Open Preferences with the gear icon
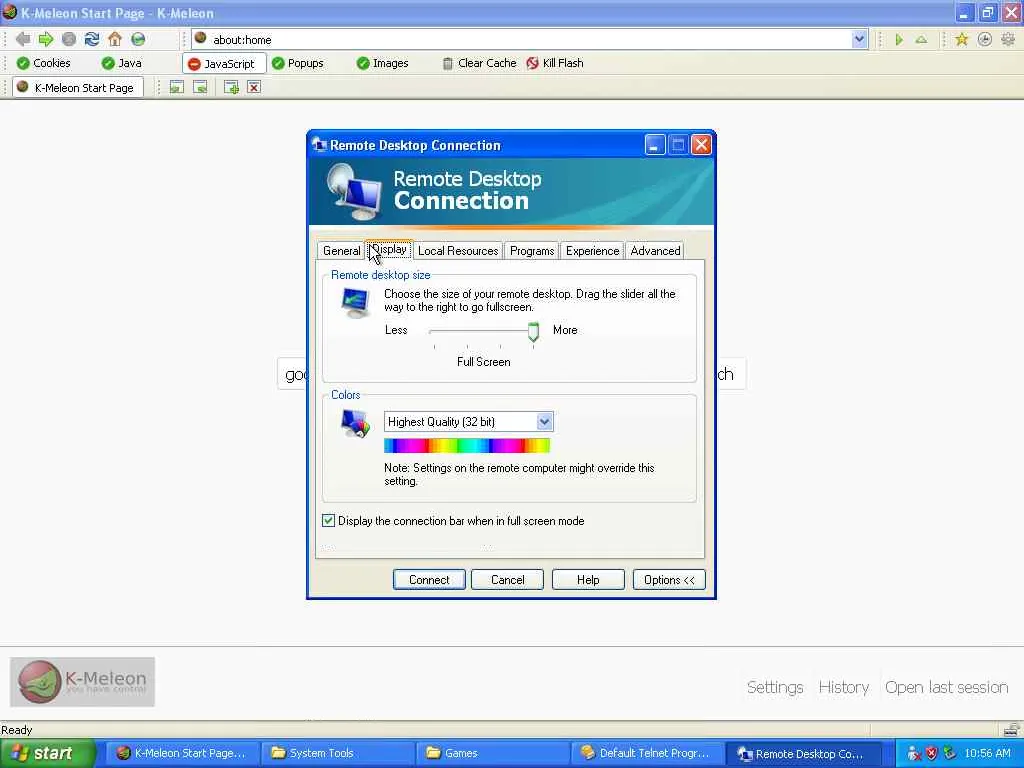Screen dimensions: 1024x768 [x=1008, y=40]
